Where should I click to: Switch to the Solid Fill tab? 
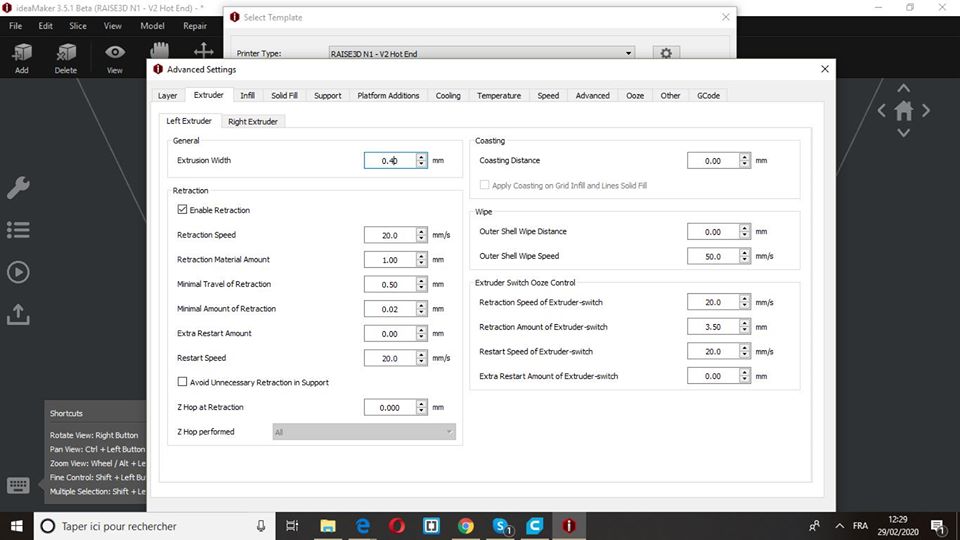284,96
